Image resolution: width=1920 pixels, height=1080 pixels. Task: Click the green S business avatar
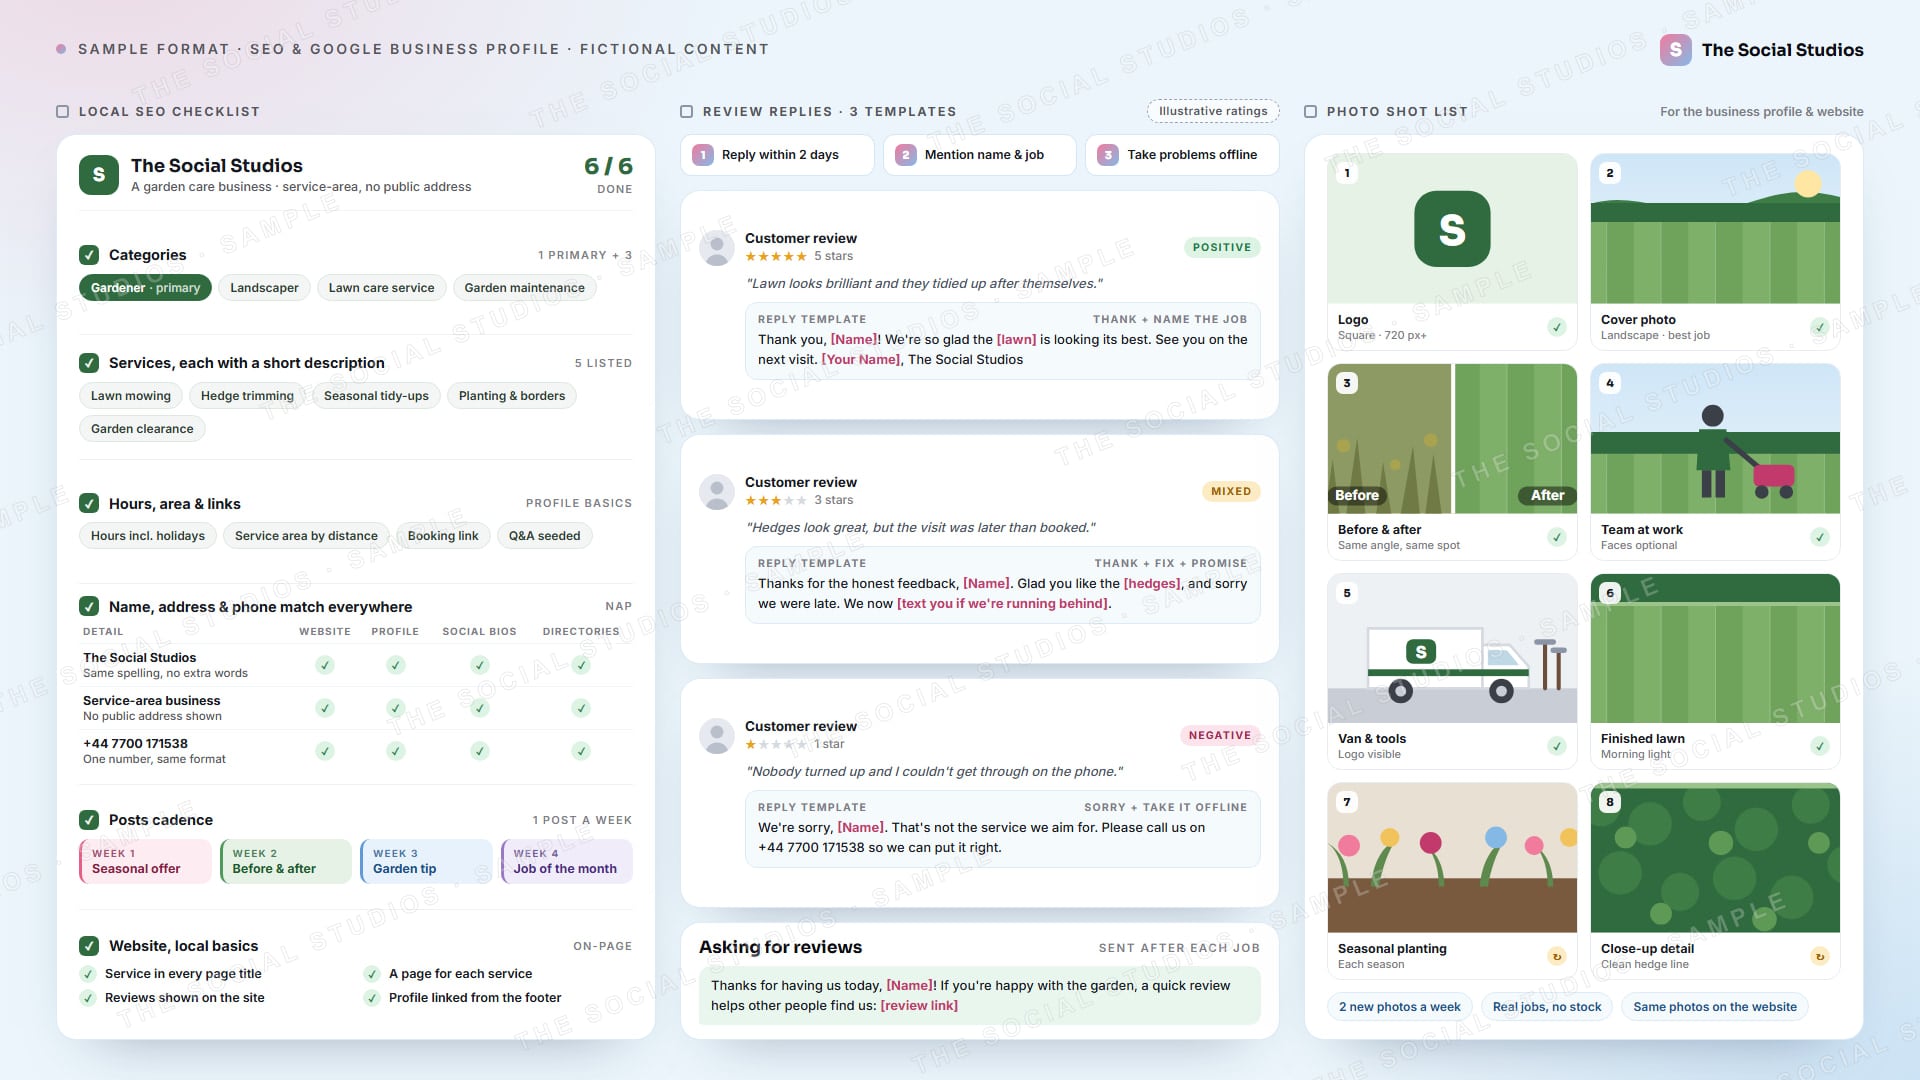click(99, 175)
